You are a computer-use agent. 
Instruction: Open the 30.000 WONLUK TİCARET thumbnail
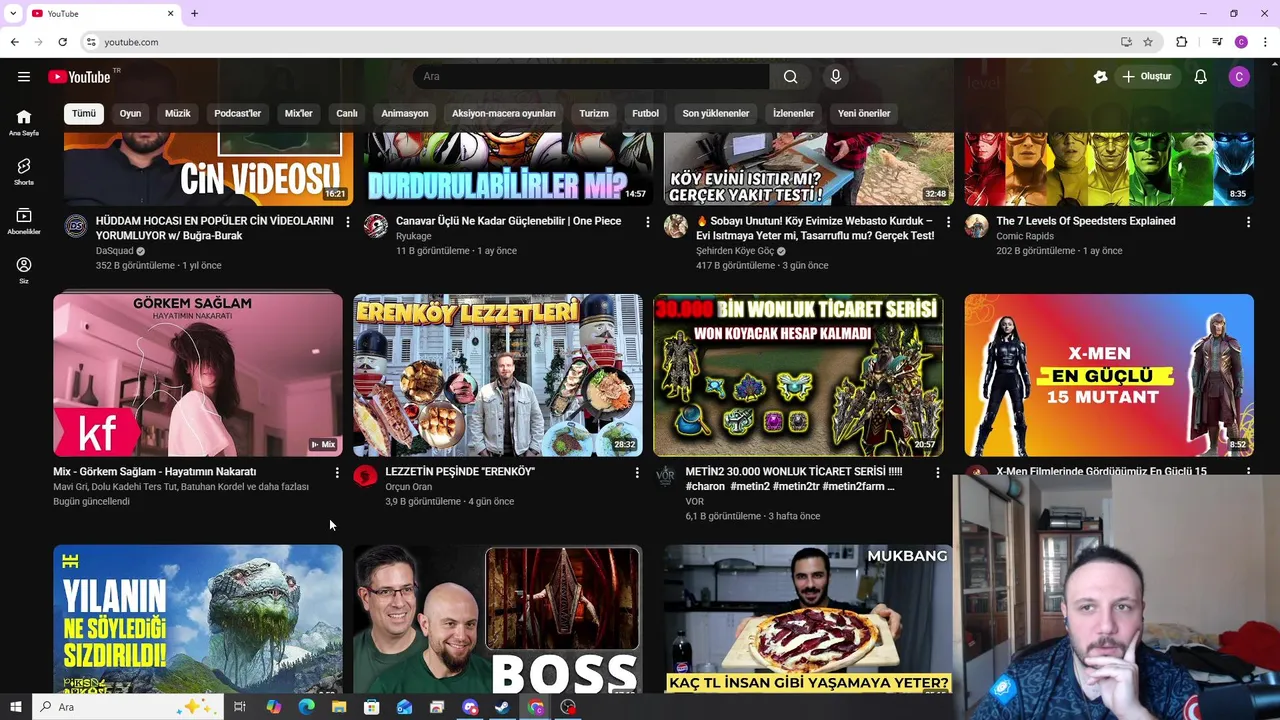[x=798, y=375]
